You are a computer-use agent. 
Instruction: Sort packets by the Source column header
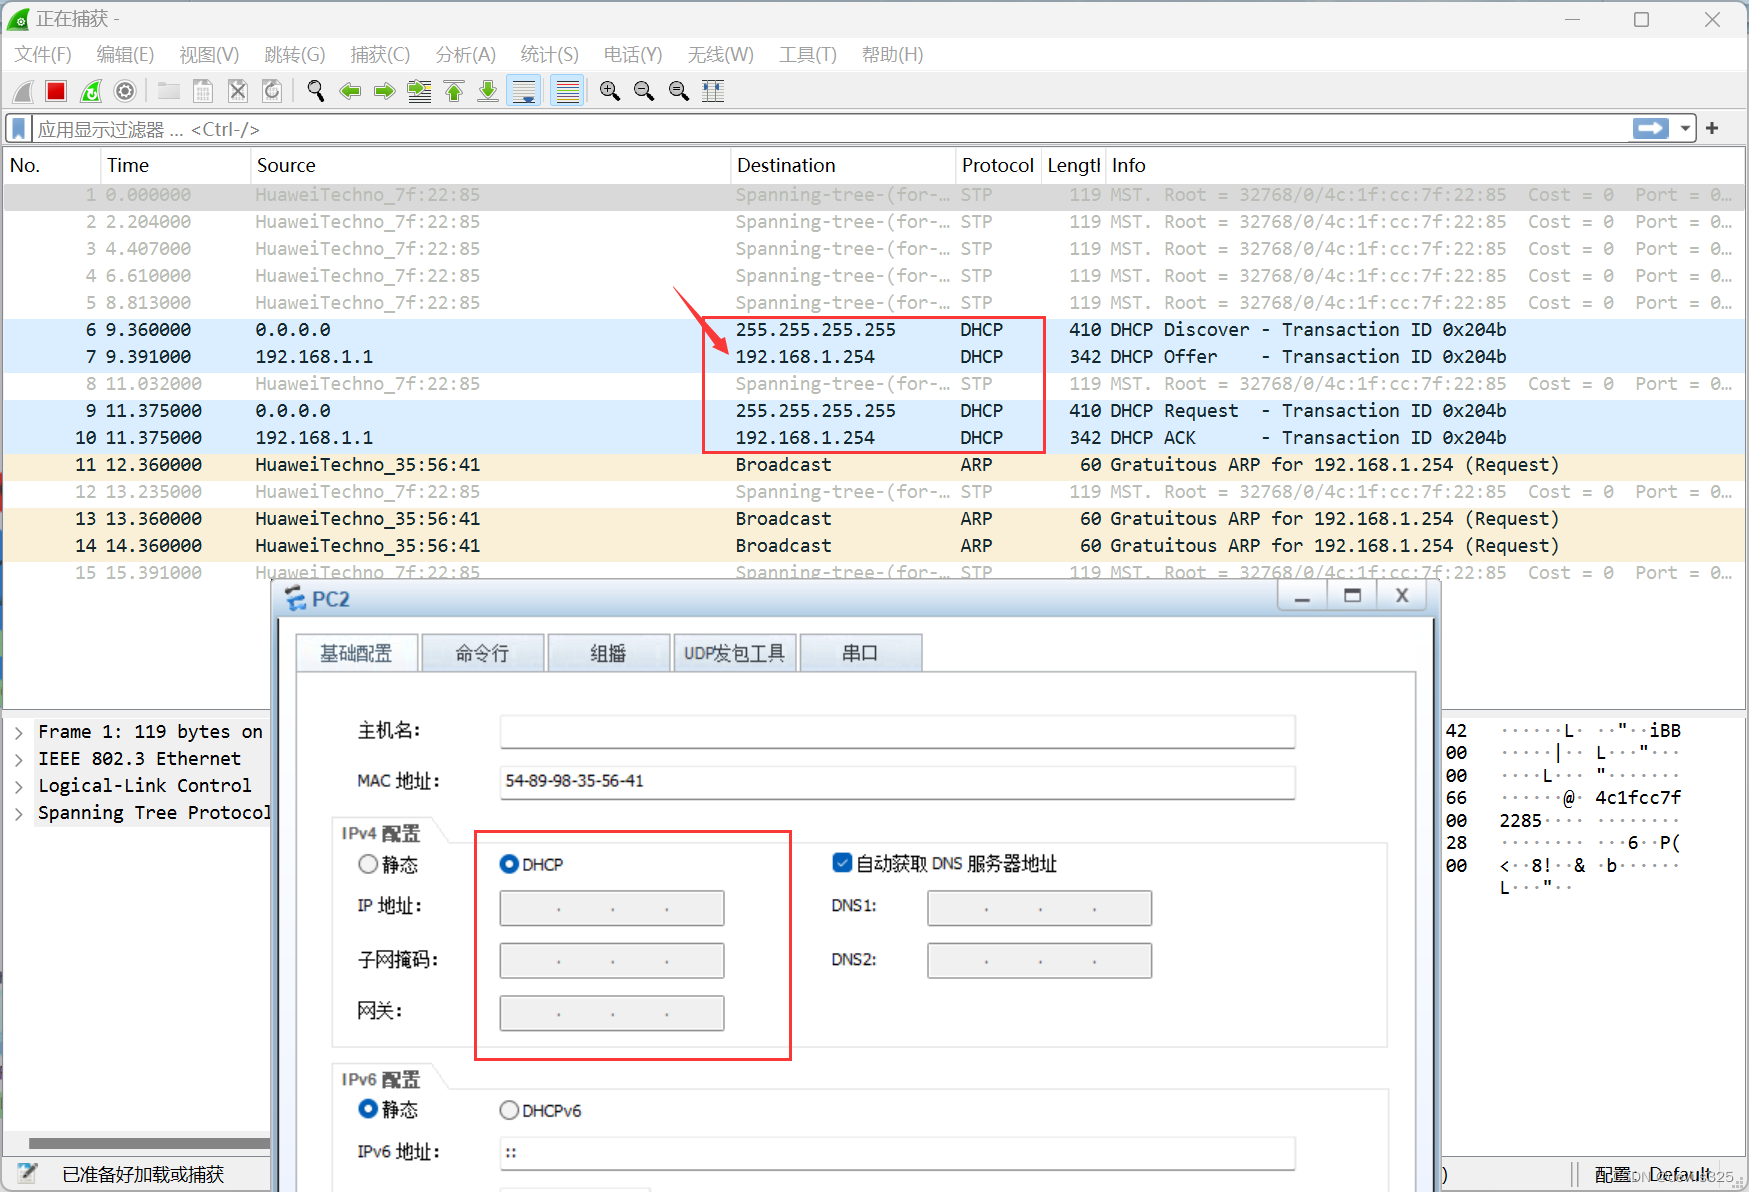click(490, 165)
